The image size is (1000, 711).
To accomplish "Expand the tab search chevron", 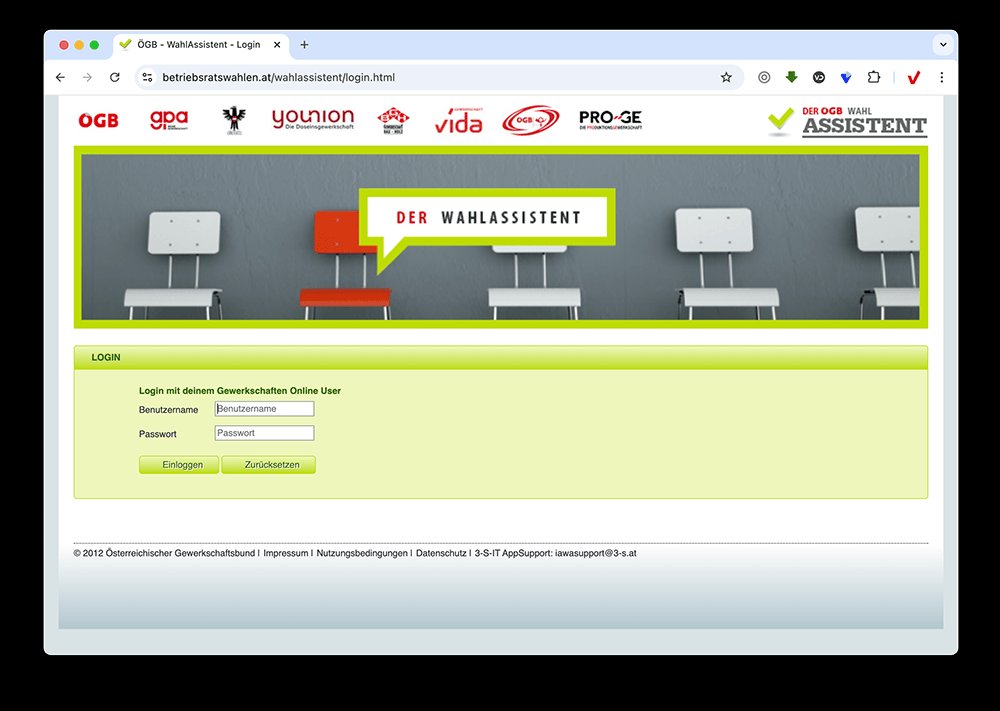I will tap(943, 44).
